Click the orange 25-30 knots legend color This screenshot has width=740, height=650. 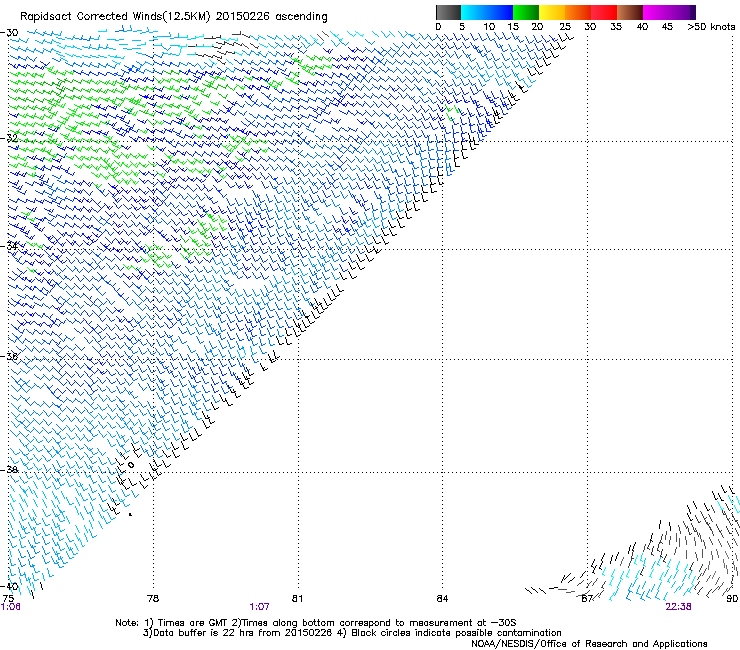click(x=578, y=12)
